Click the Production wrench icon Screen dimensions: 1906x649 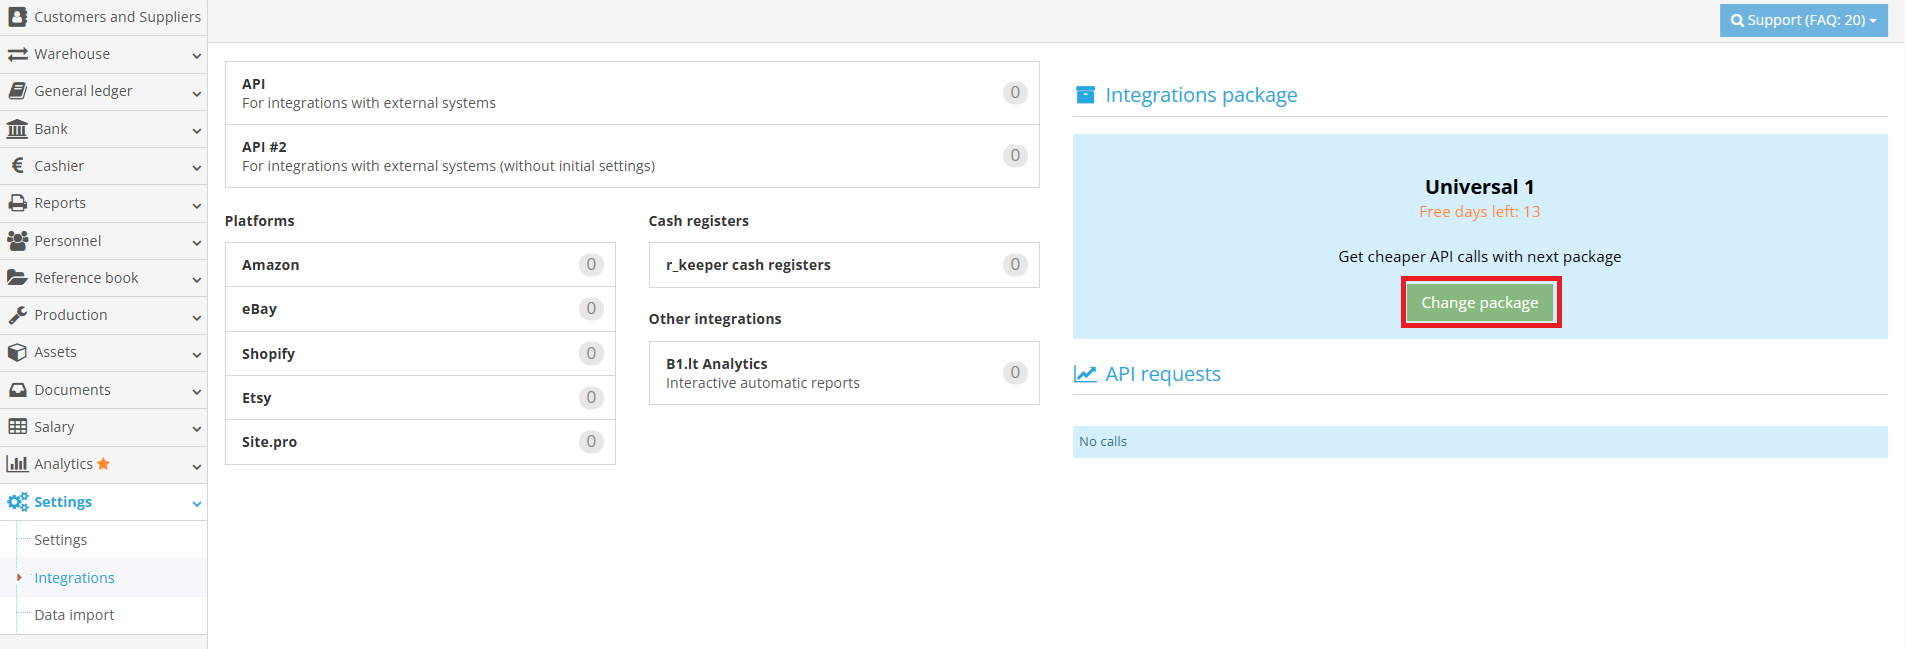tap(17, 315)
